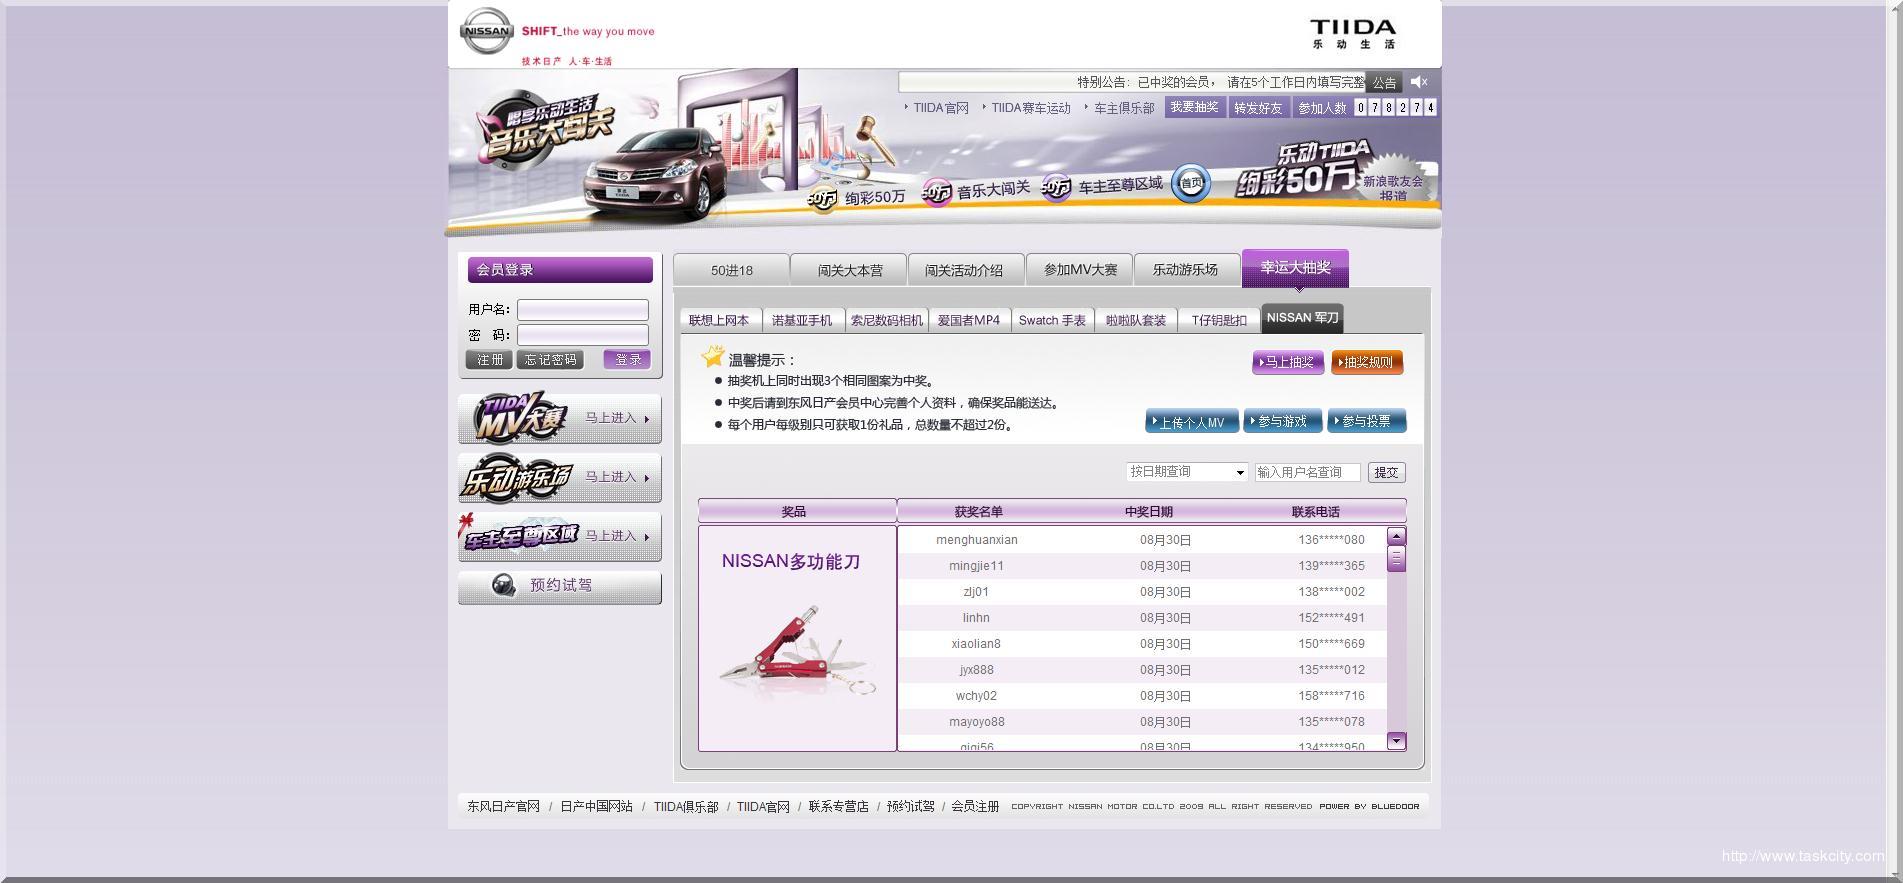
Task: Click the Nissan logo in the header
Action: [486, 31]
